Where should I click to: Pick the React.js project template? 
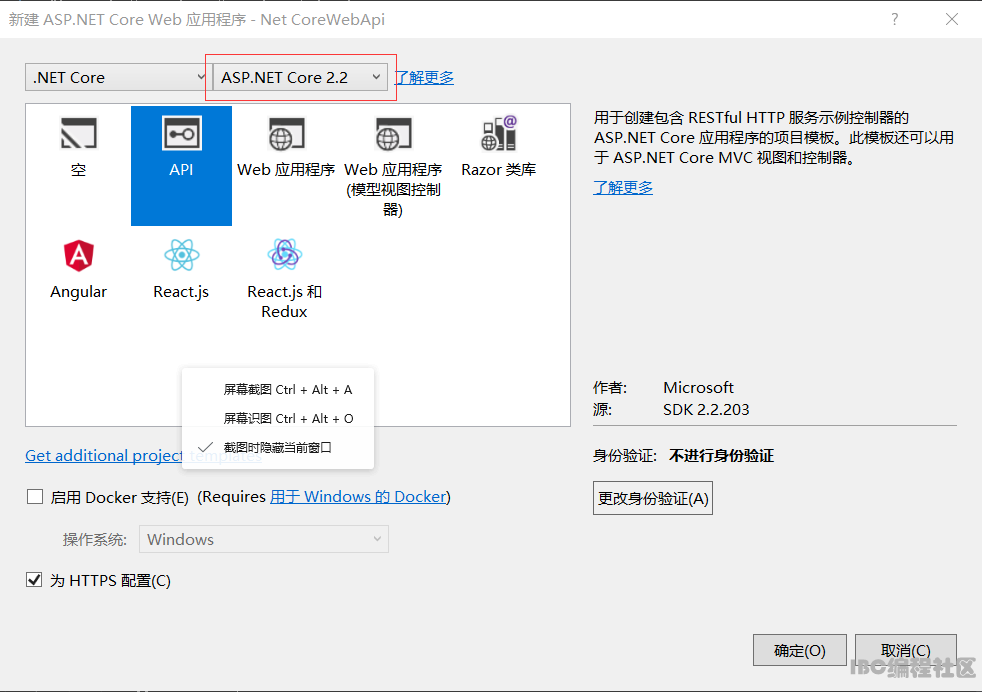[x=181, y=269]
